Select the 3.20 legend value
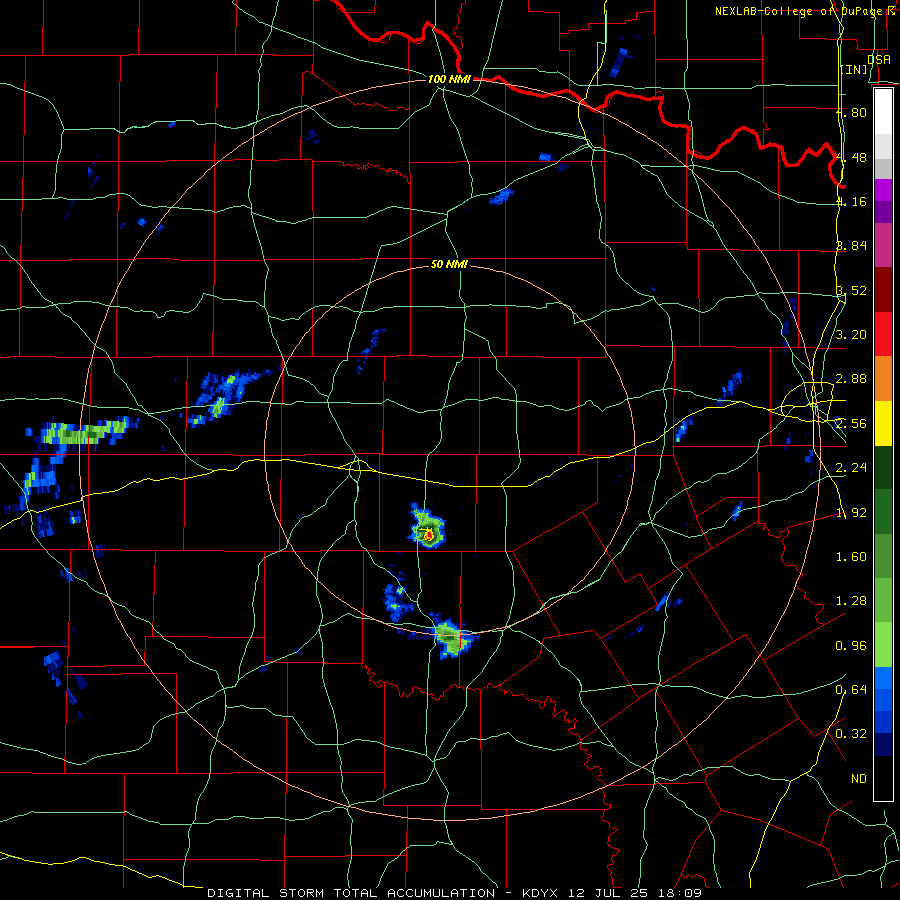Image resolution: width=900 pixels, height=900 pixels. (851, 335)
